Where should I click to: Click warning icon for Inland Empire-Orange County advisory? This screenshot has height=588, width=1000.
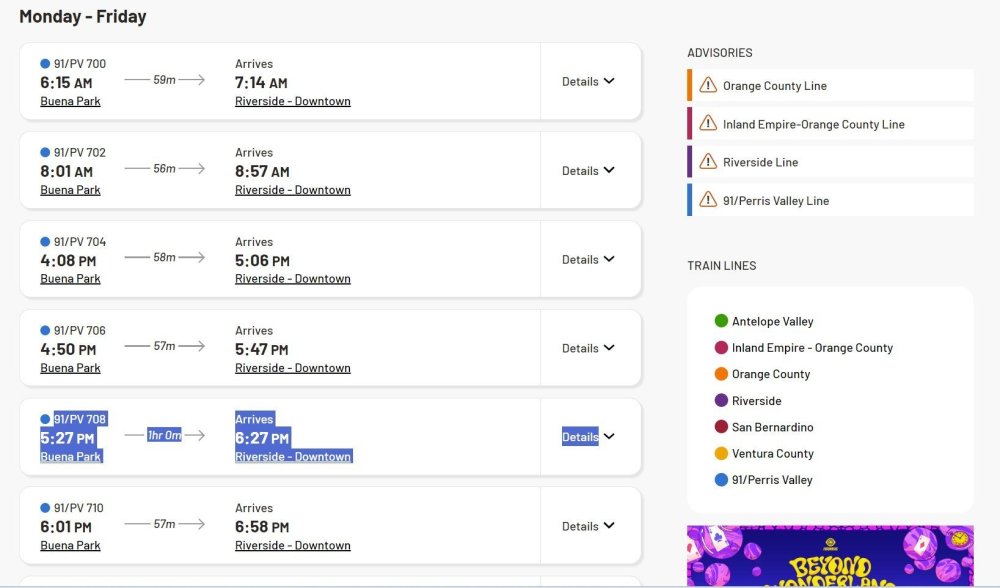click(x=708, y=124)
